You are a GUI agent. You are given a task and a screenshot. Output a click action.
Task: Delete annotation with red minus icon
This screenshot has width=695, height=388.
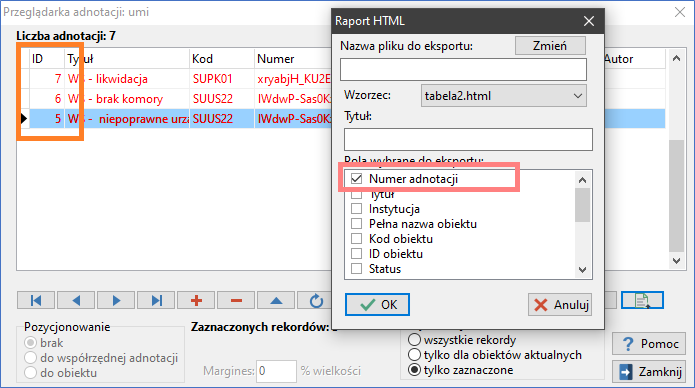click(x=236, y=300)
